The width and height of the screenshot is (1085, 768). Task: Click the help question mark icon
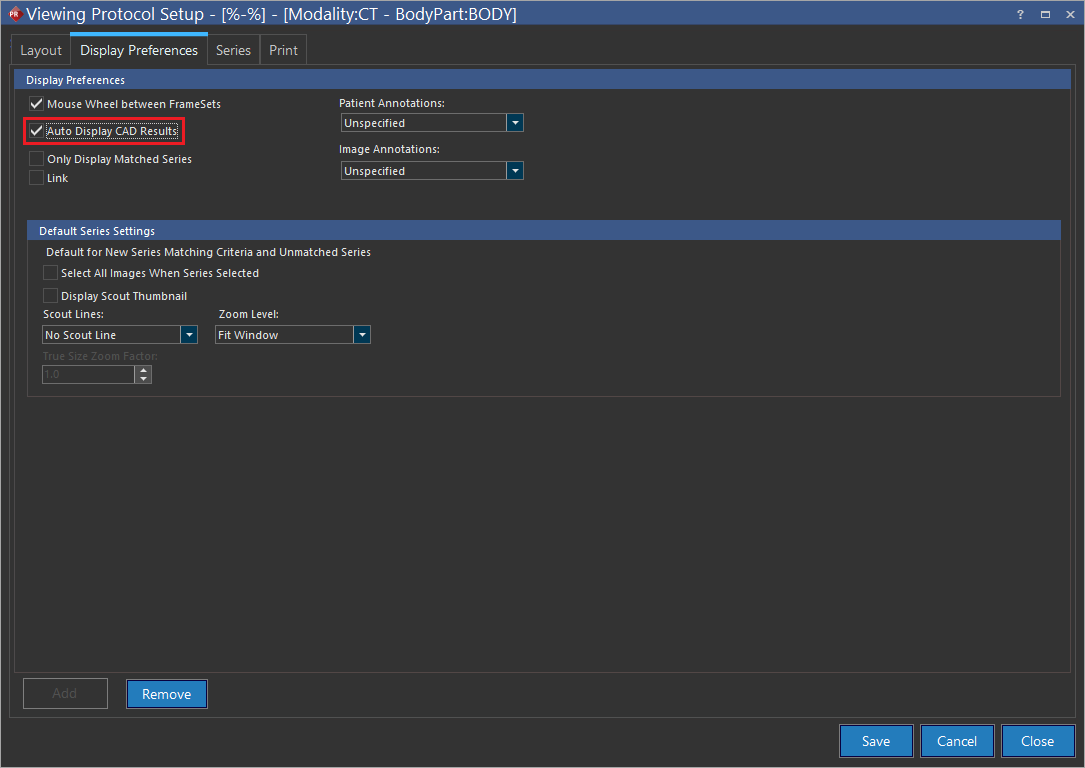click(x=1020, y=14)
